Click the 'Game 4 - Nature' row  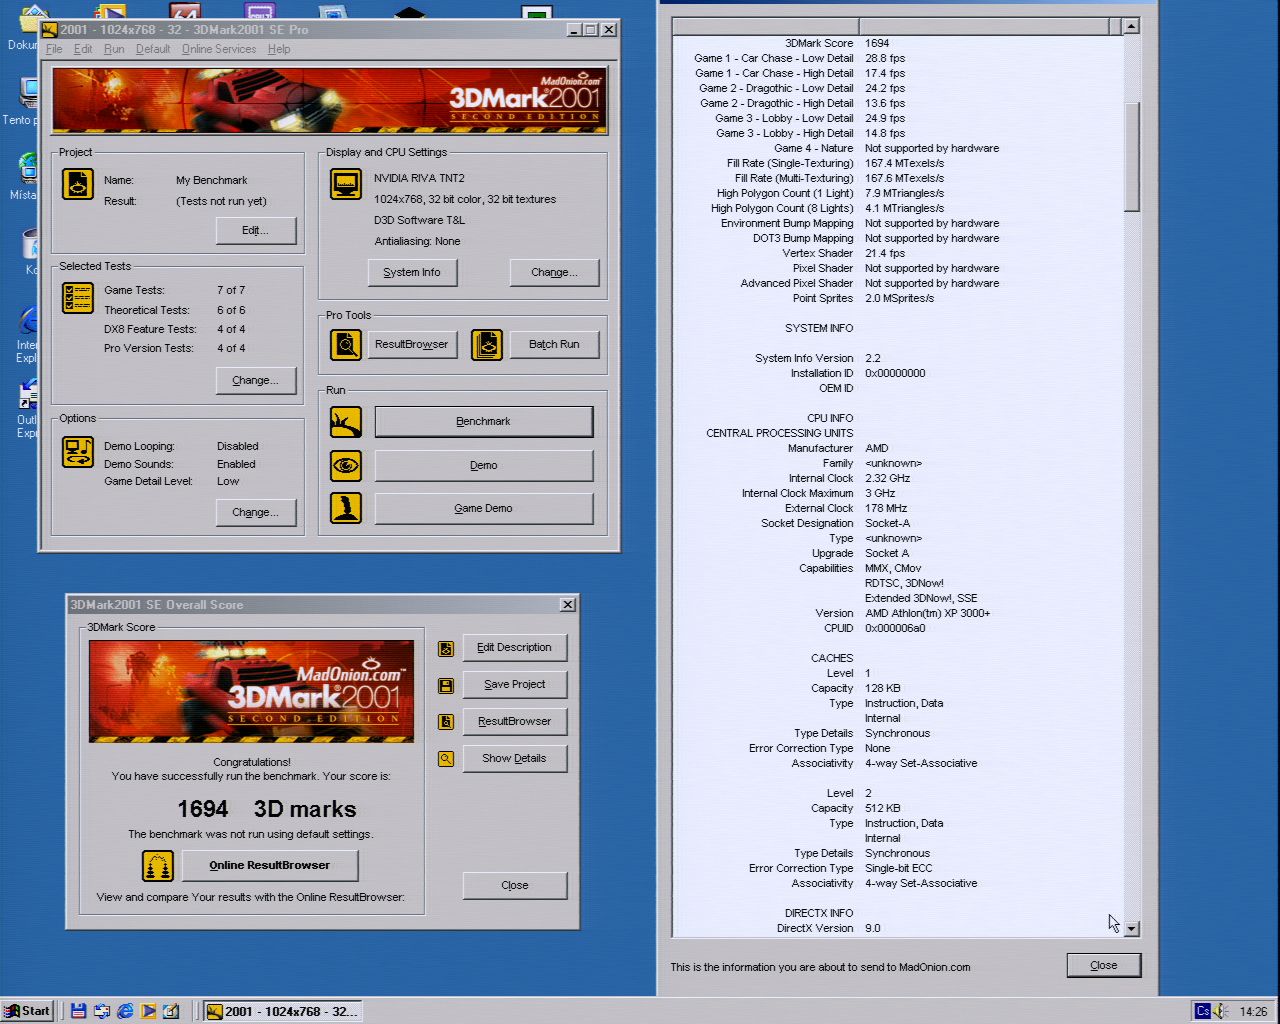pos(897,148)
